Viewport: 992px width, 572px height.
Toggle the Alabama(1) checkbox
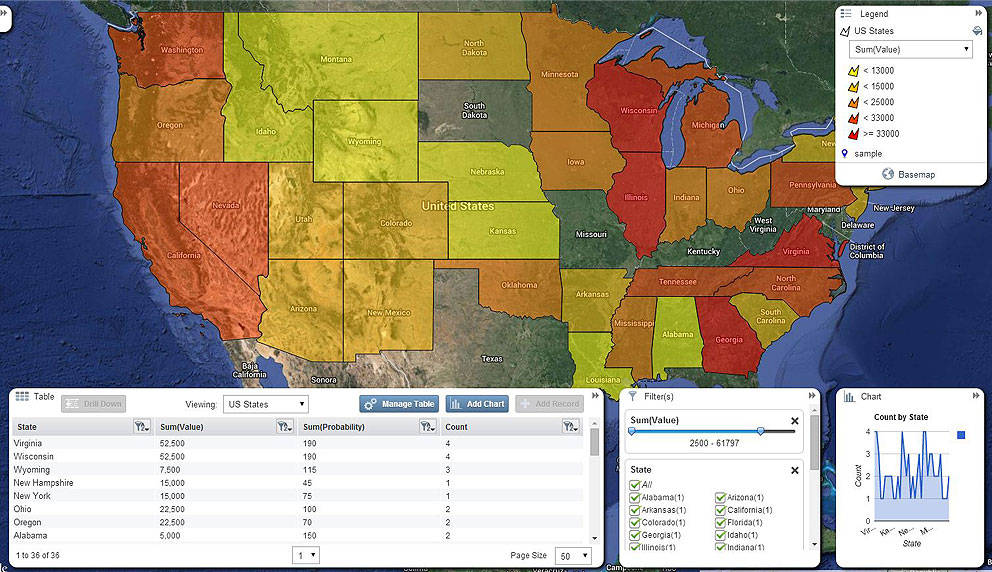point(634,498)
